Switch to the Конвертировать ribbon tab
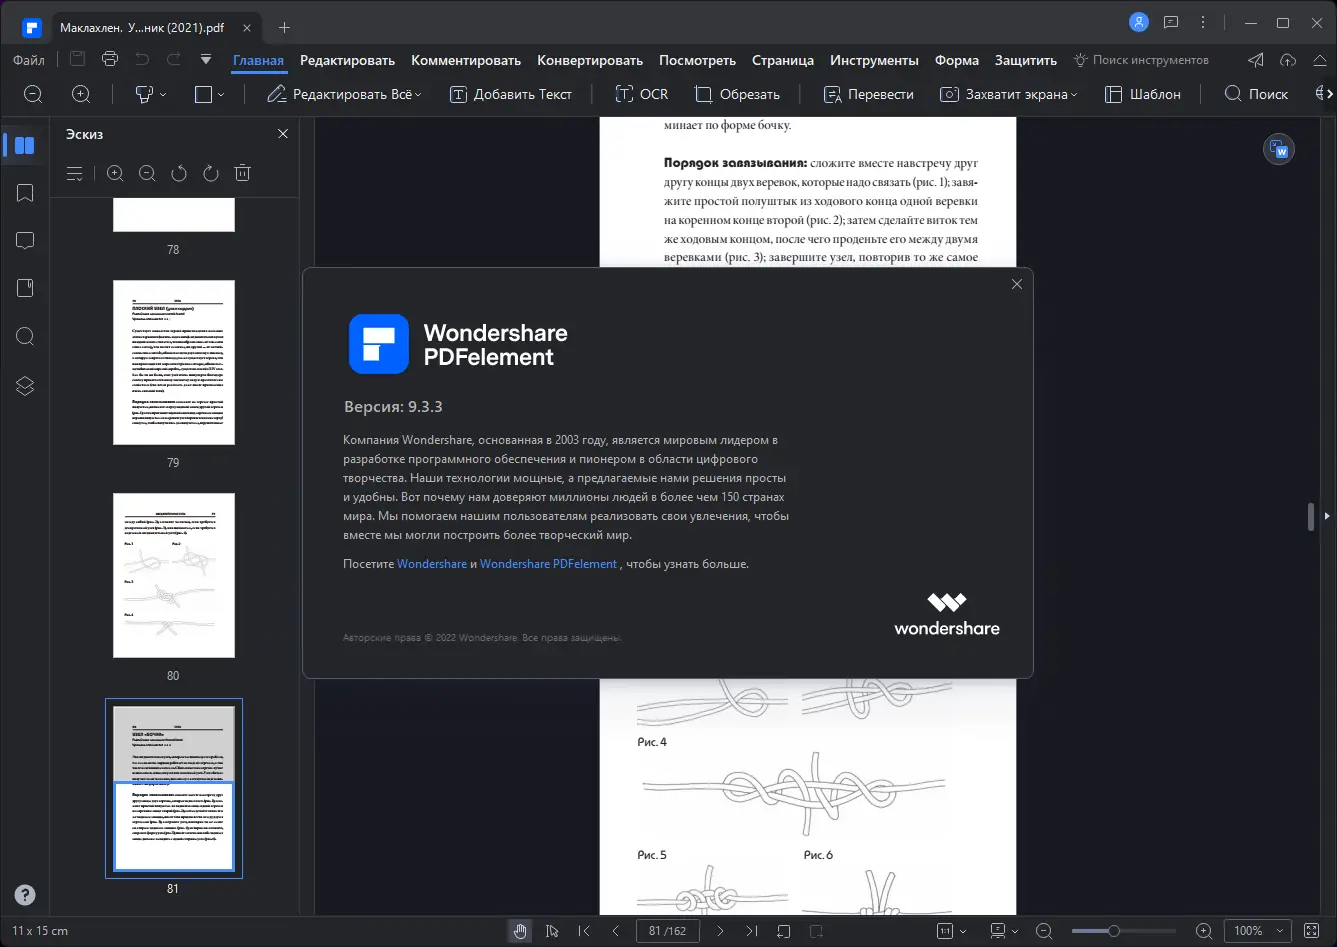The image size is (1337, 947). pyautogui.click(x=589, y=60)
